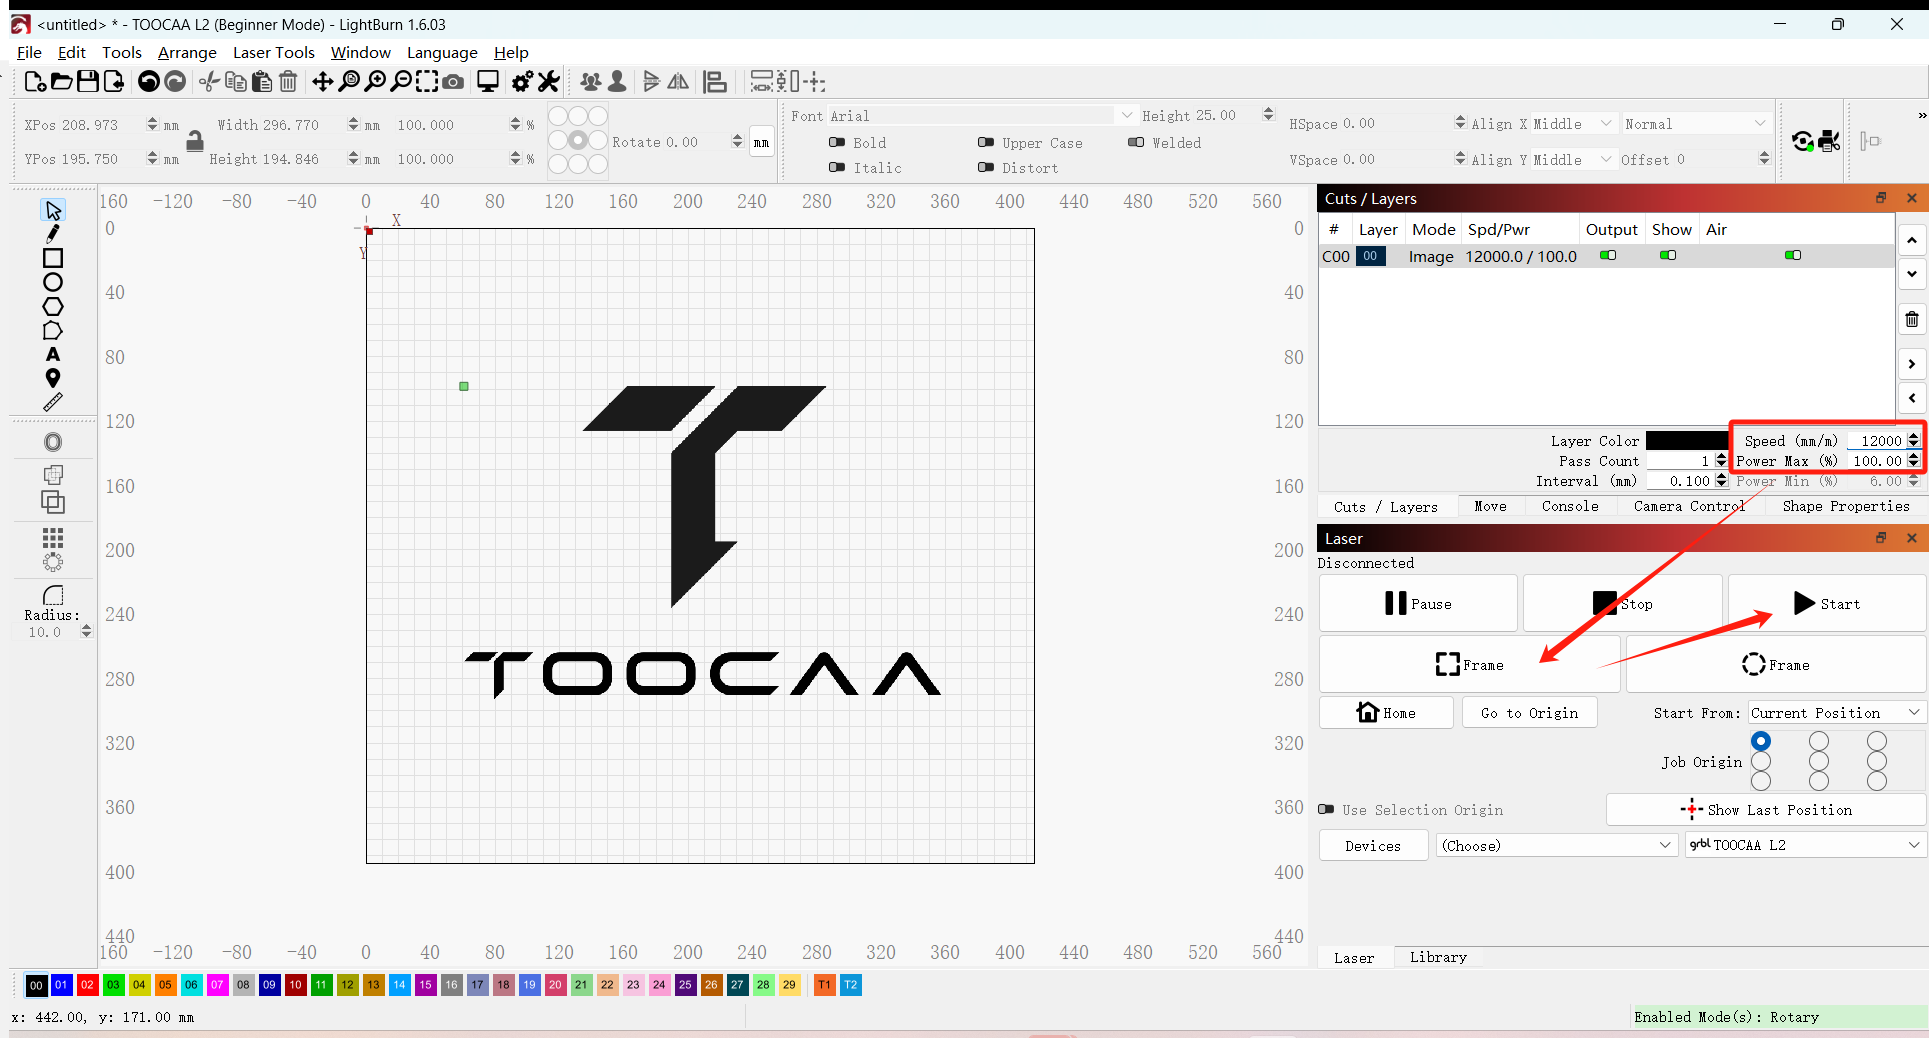Pick green palette color 03
1929x1038 pixels.
coord(113,985)
